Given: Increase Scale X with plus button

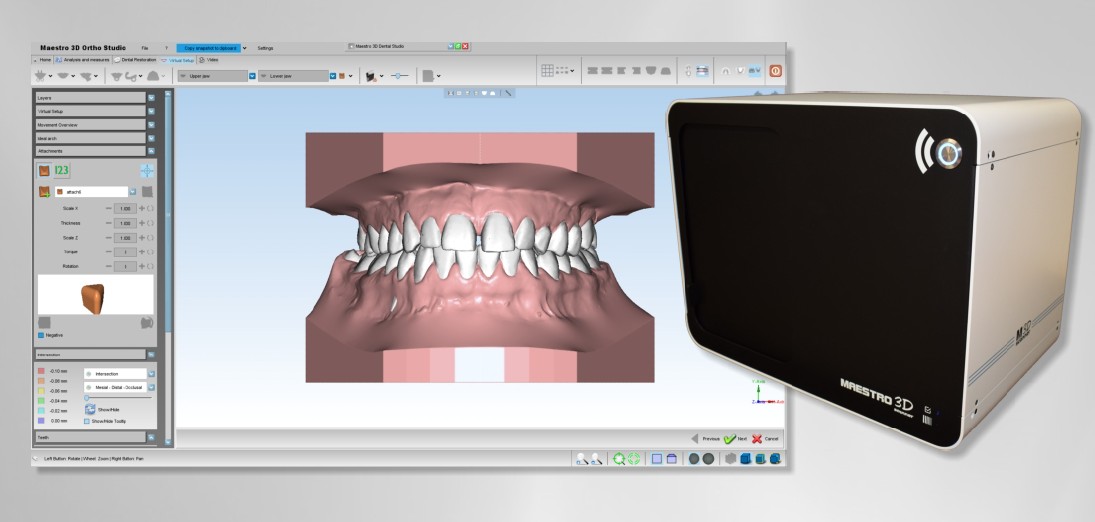Looking at the screenshot, I should coord(142,208).
